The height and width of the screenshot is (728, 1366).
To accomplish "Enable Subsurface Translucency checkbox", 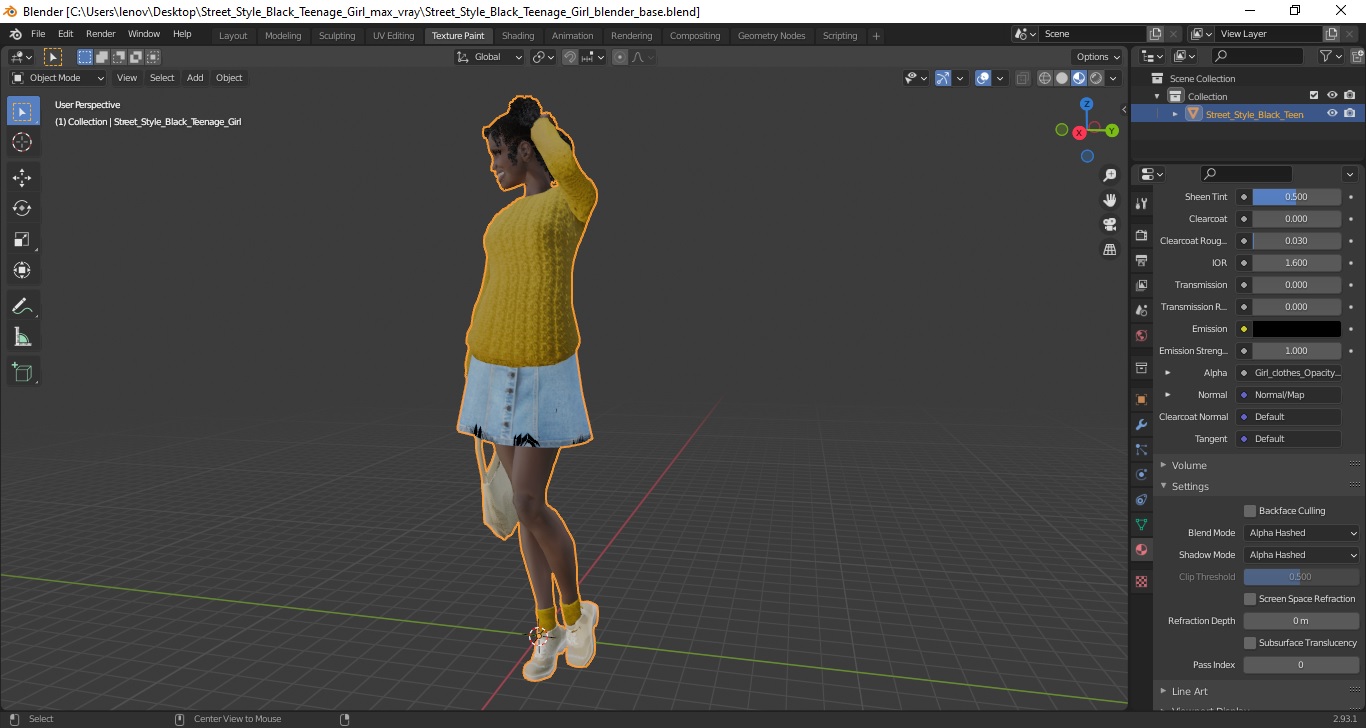I will tap(1250, 643).
